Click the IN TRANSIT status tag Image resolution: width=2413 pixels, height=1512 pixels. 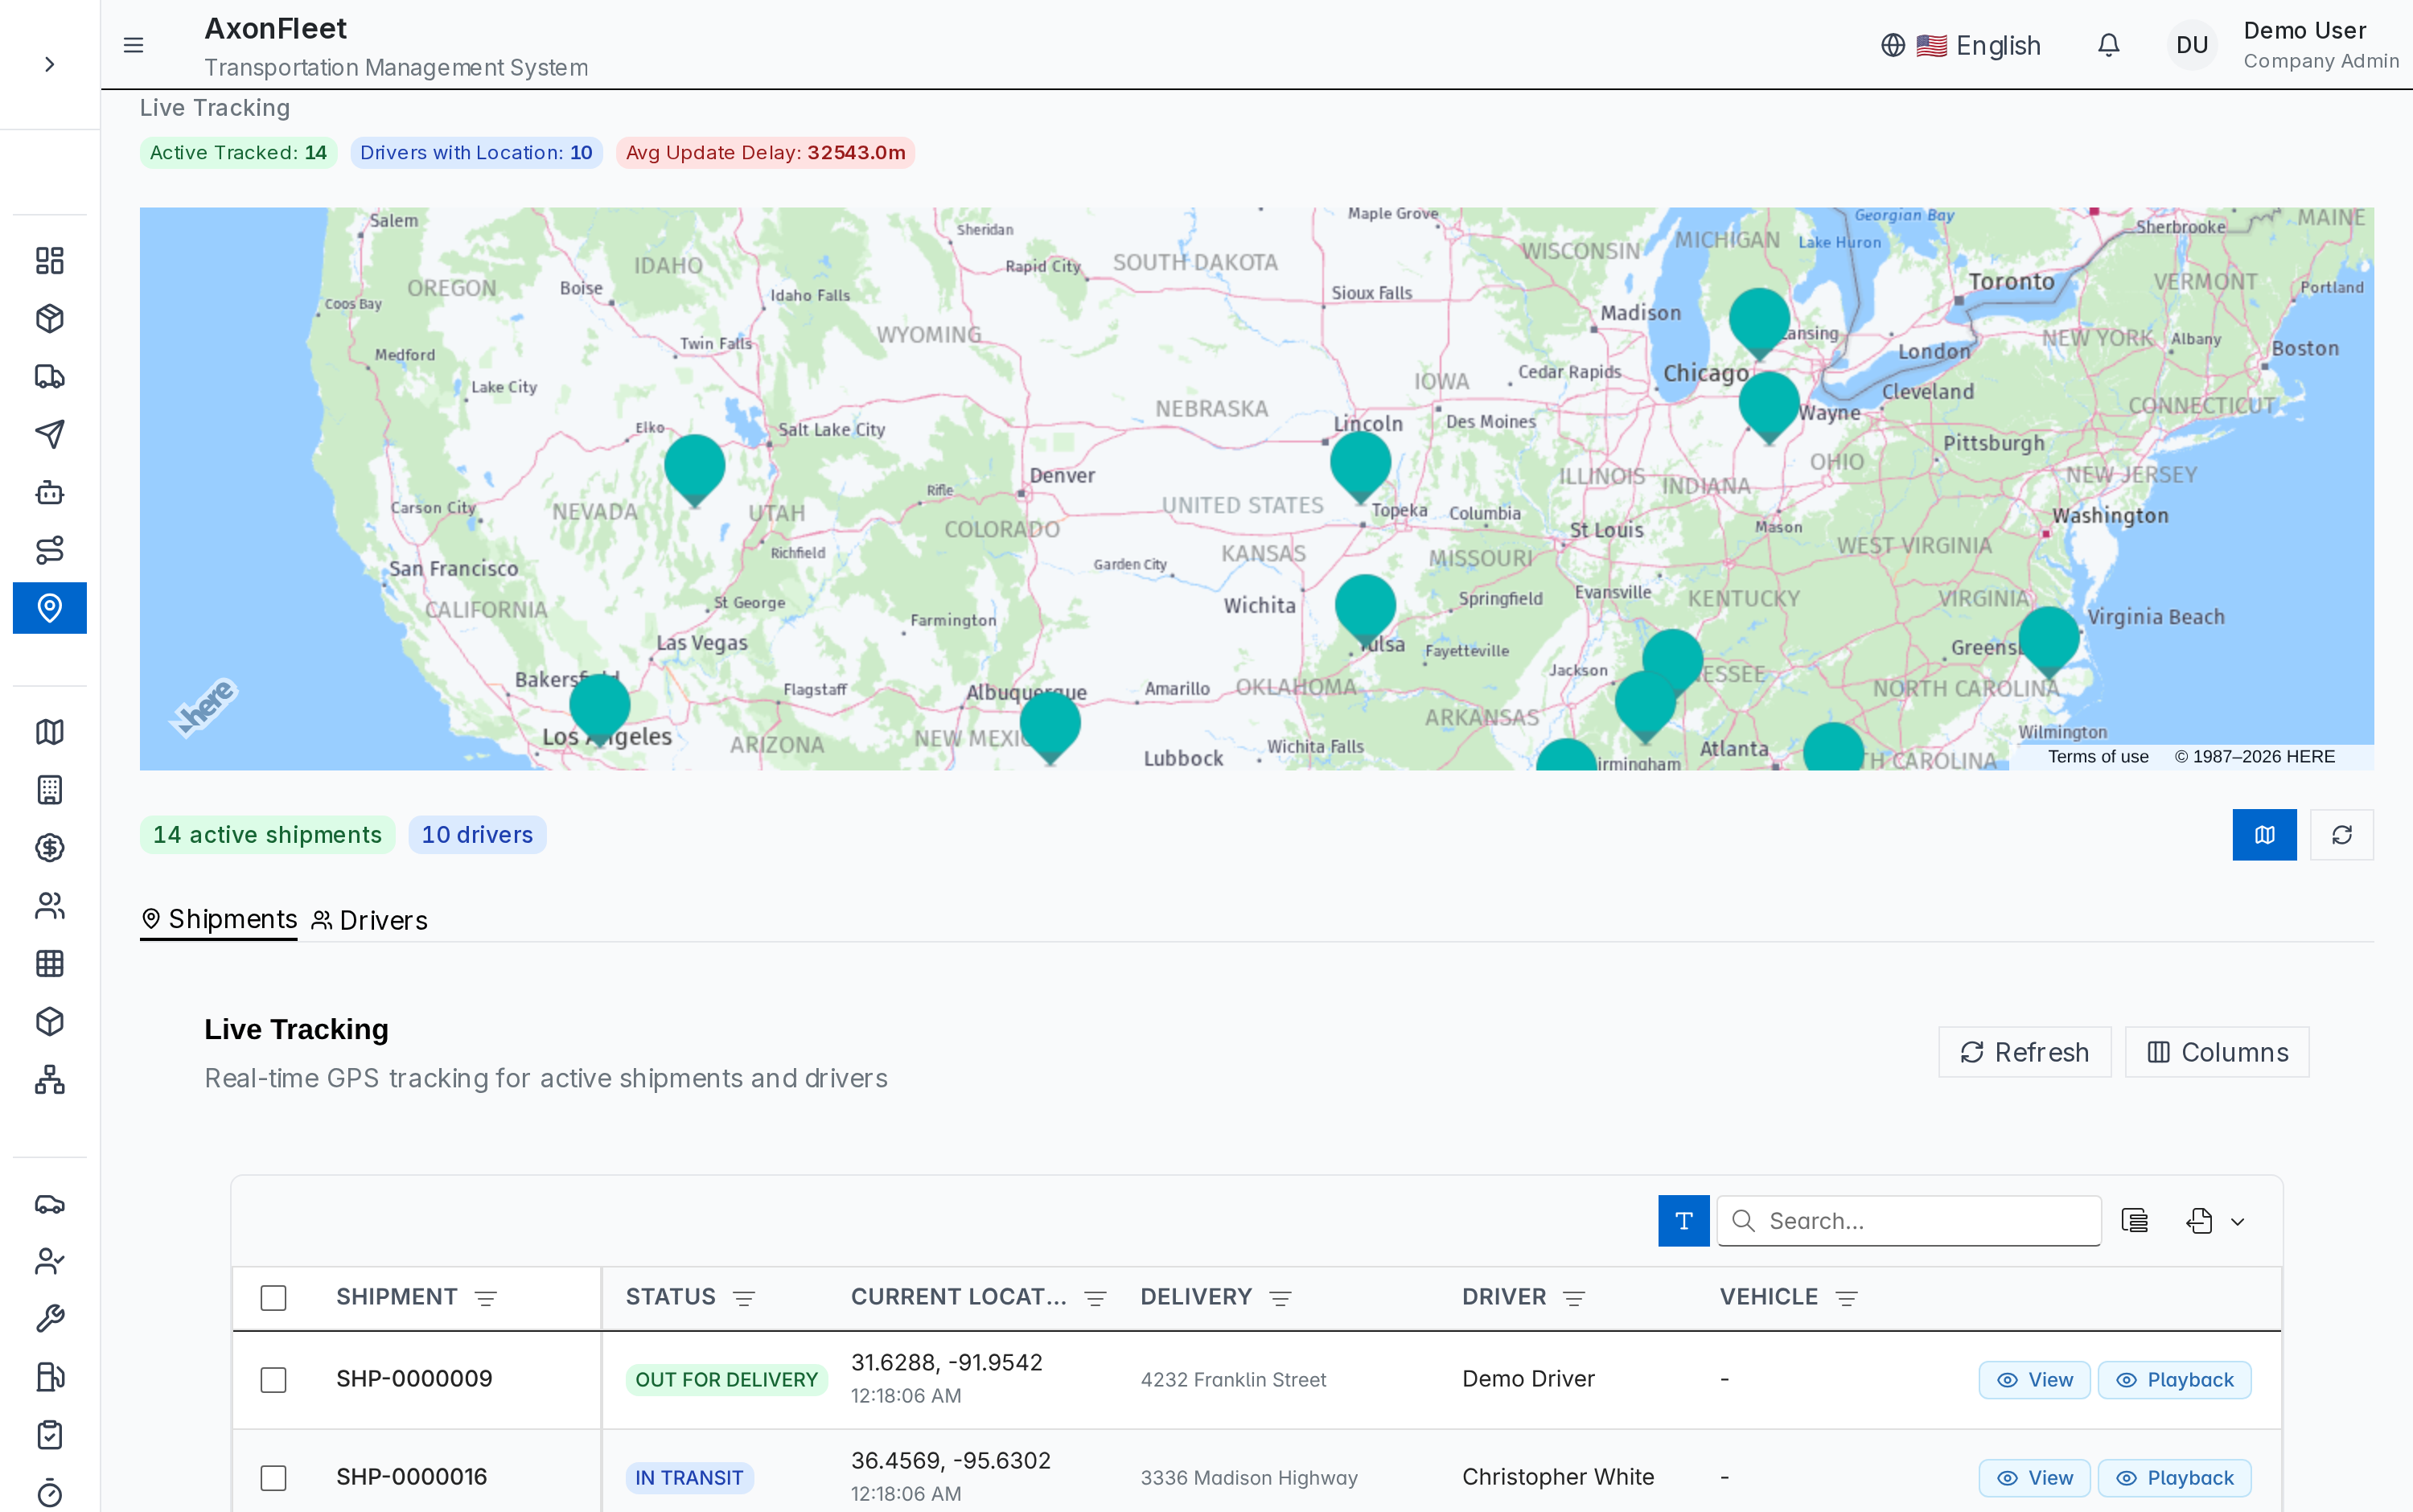[x=689, y=1478]
